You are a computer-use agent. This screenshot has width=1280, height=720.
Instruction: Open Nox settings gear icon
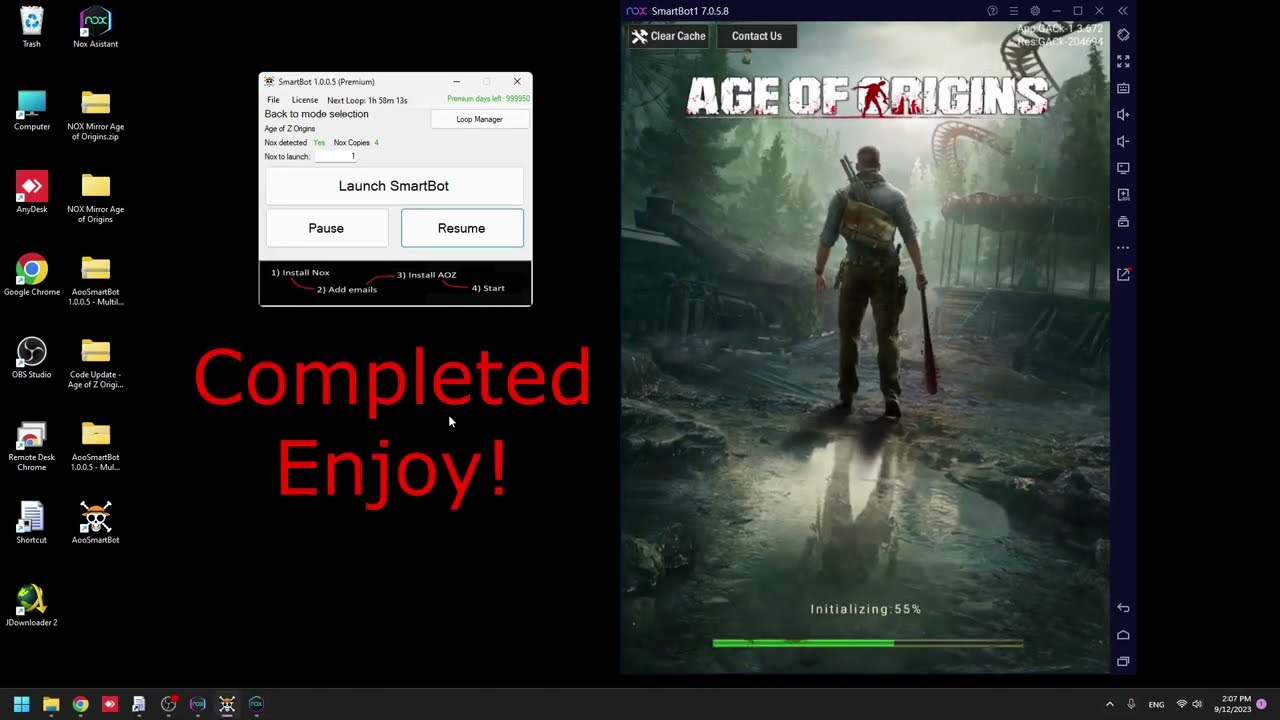point(1035,11)
